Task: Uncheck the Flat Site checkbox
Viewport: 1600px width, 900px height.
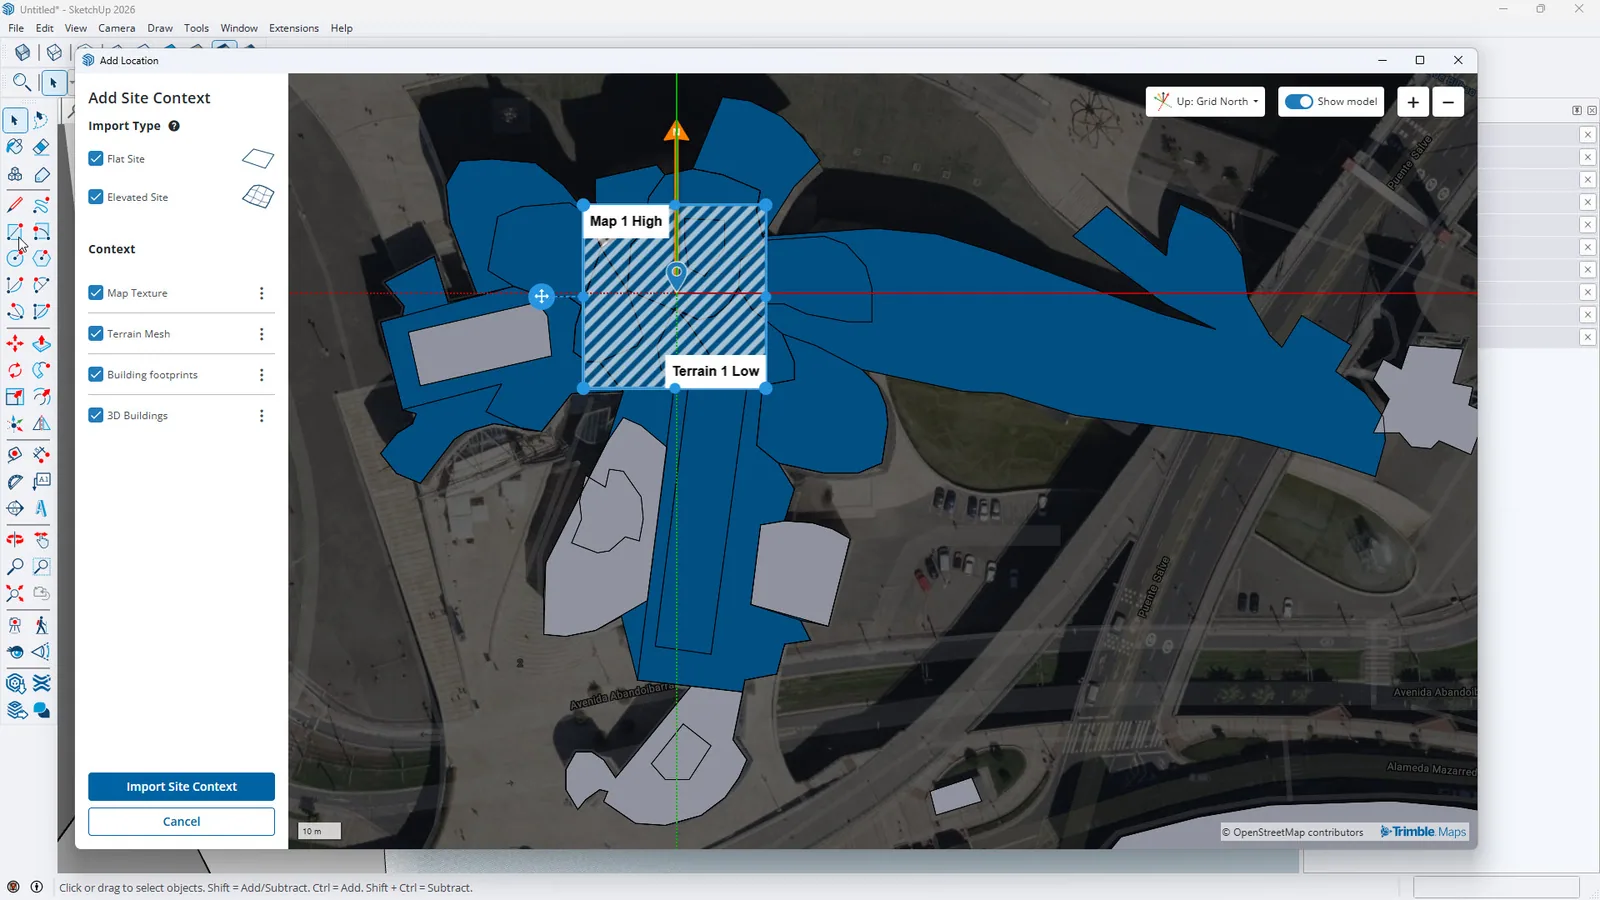Action: (x=96, y=158)
